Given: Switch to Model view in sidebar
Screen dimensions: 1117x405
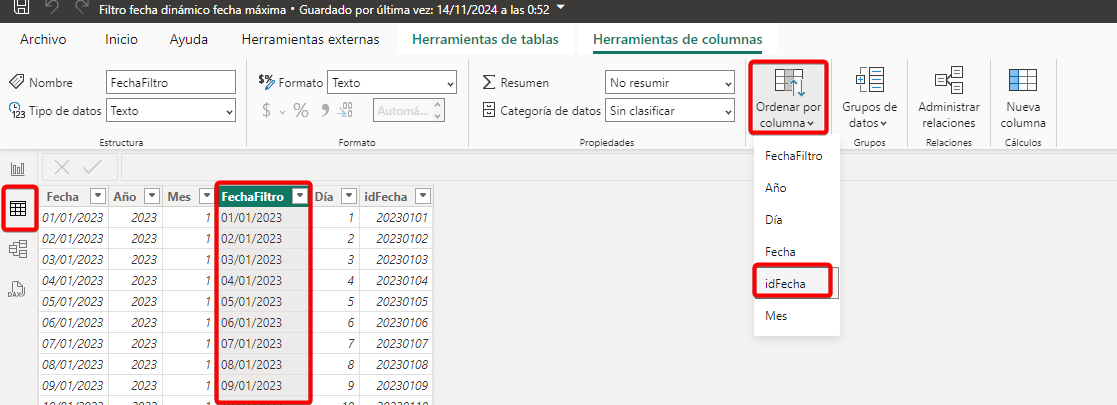Looking at the screenshot, I should pyautogui.click(x=17, y=249).
